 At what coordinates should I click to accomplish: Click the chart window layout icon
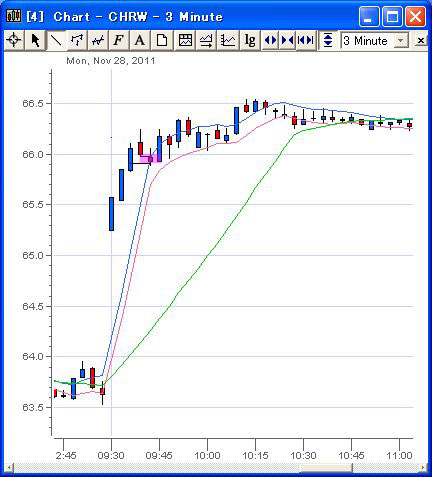point(185,40)
